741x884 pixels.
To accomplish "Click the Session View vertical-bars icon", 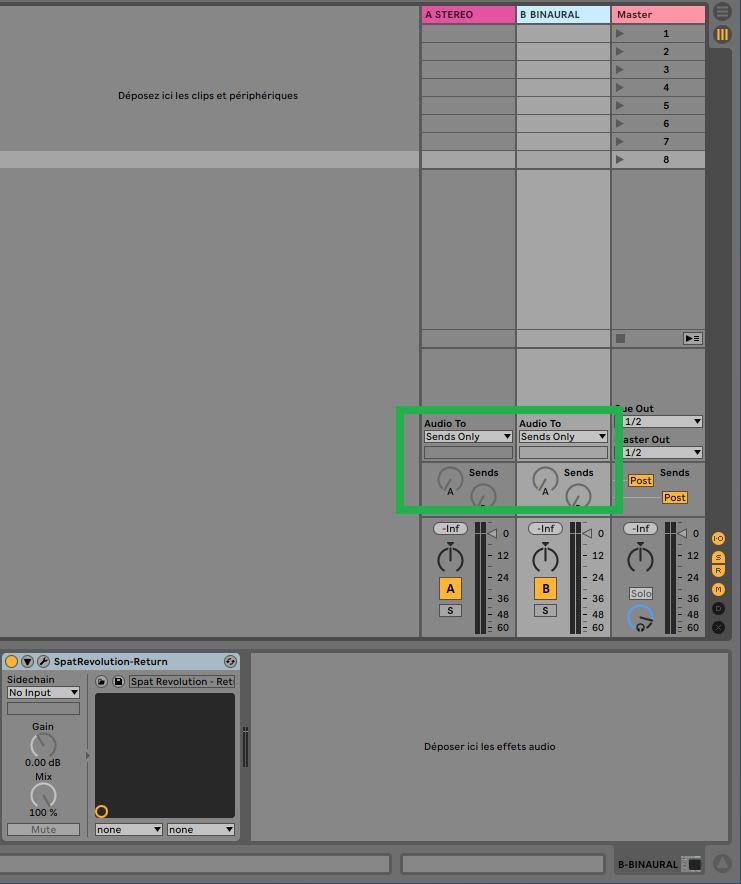I will (722, 35).
